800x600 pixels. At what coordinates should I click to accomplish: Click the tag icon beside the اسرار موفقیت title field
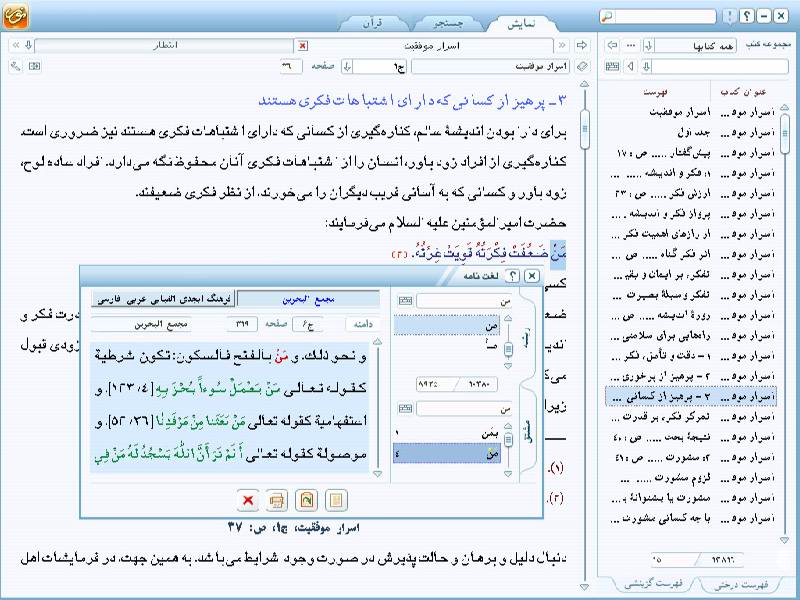tap(582, 66)
